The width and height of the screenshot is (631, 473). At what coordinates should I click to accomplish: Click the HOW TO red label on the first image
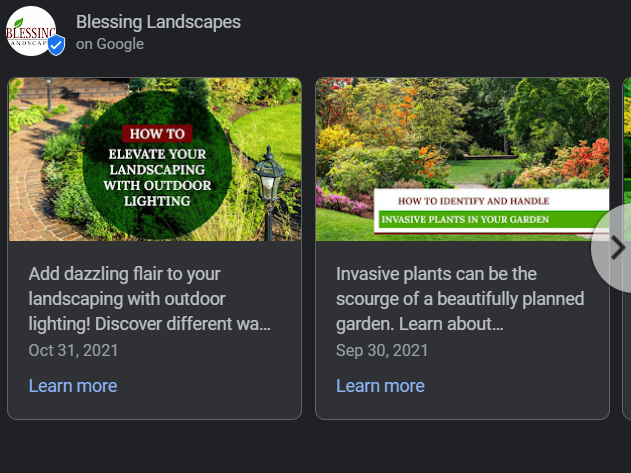[x=157, y=134]
